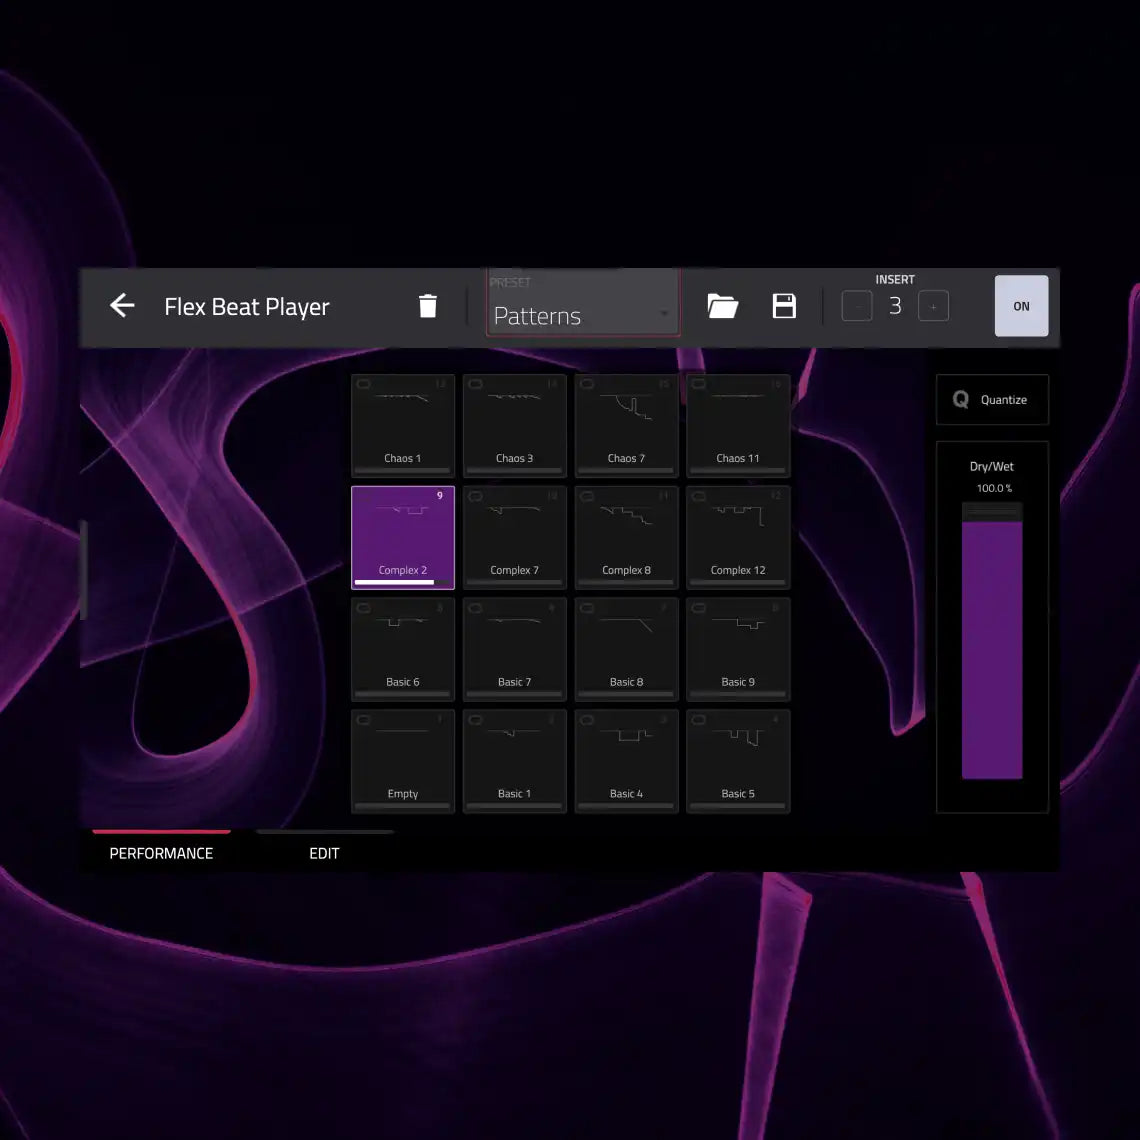Switch to the EDIT tab
The height and width of the screenshot is (1140, 1140).
[x=324, y=853]
